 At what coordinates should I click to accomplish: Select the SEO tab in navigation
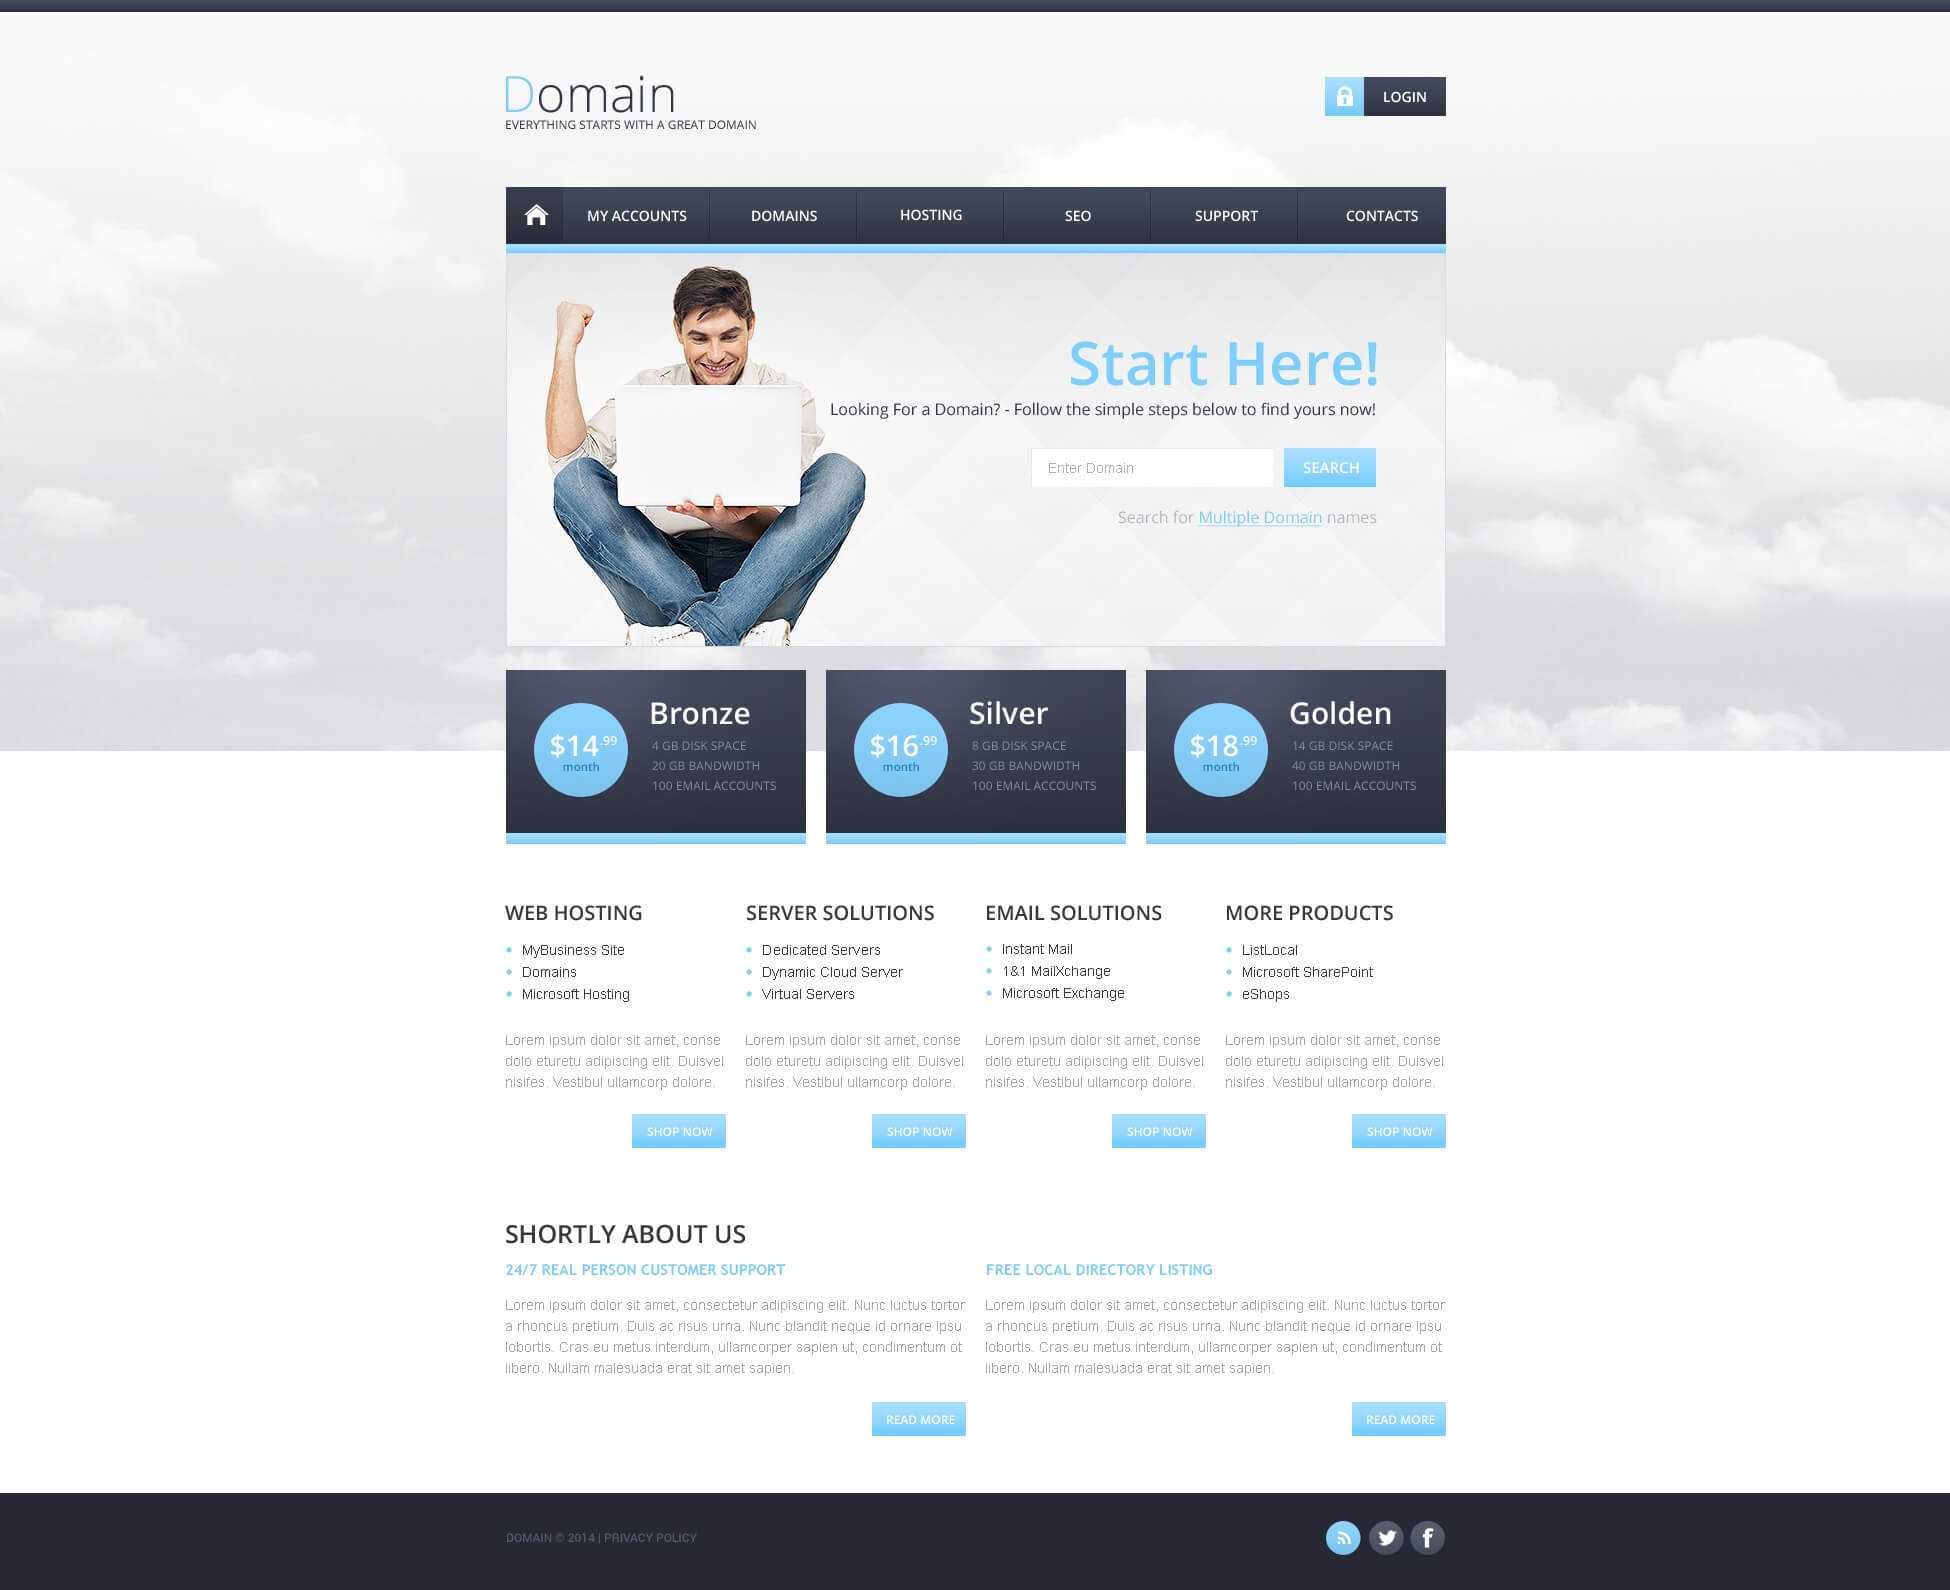[1077, 215]
